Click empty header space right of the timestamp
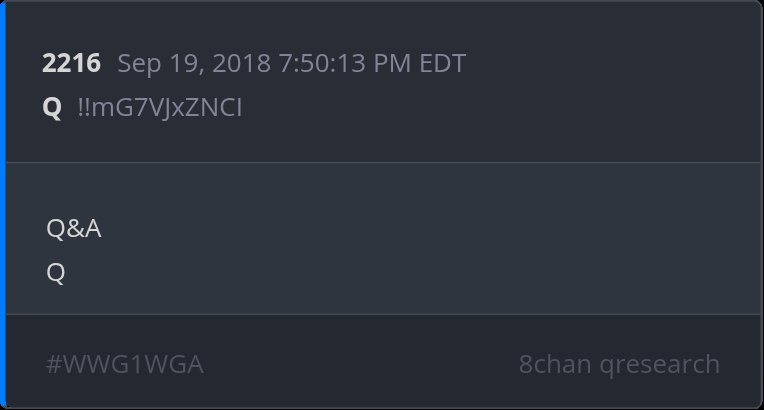 (x=600, y=64)
